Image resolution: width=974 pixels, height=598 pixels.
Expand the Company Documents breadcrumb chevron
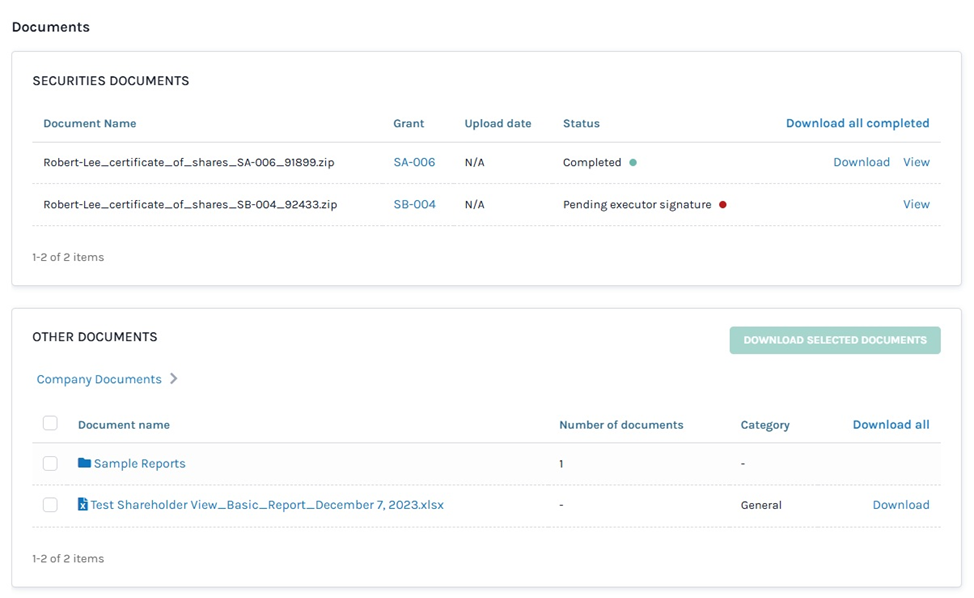coord(174,379)
